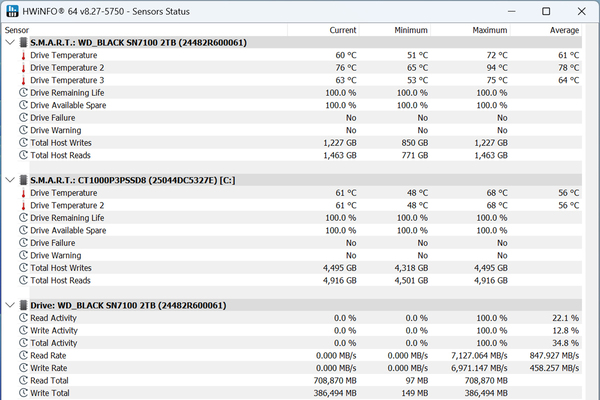Click the thermometer icon beside CT1000P3PSSD8 Drive Temperature
This screenshot has width=600, height=400.
click(x=23, y=193)
